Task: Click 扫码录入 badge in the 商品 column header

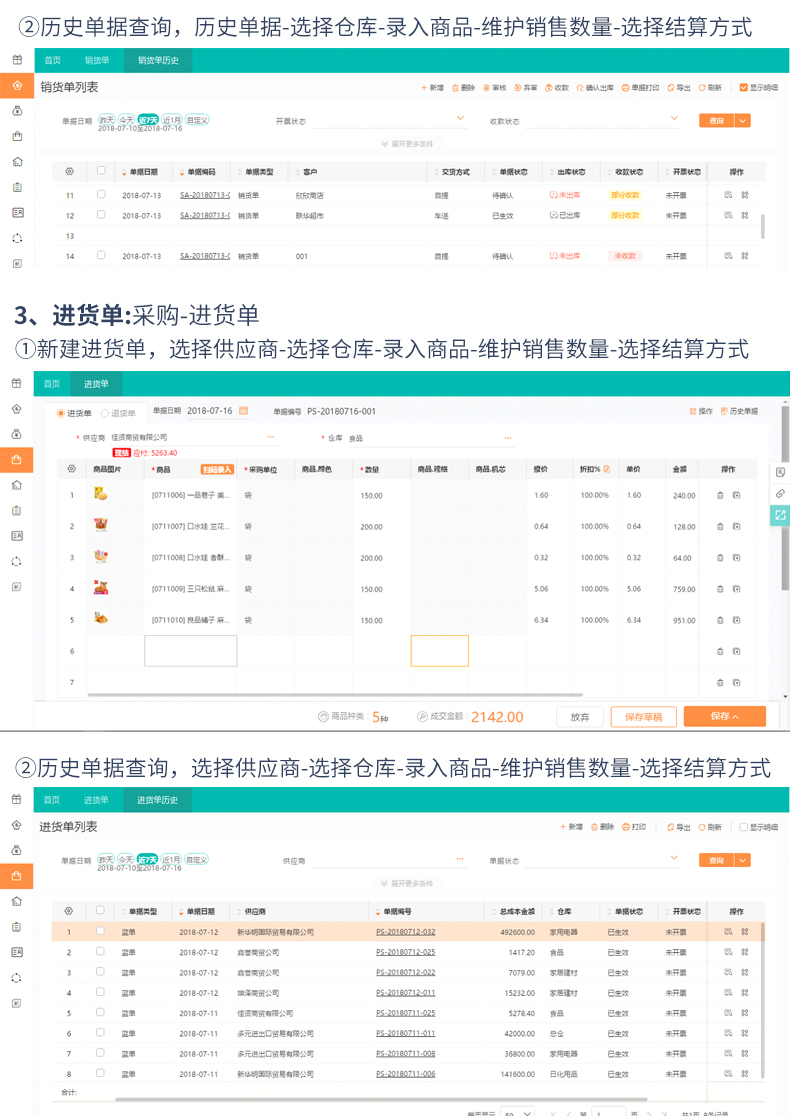Action: [x=217, y=470]
